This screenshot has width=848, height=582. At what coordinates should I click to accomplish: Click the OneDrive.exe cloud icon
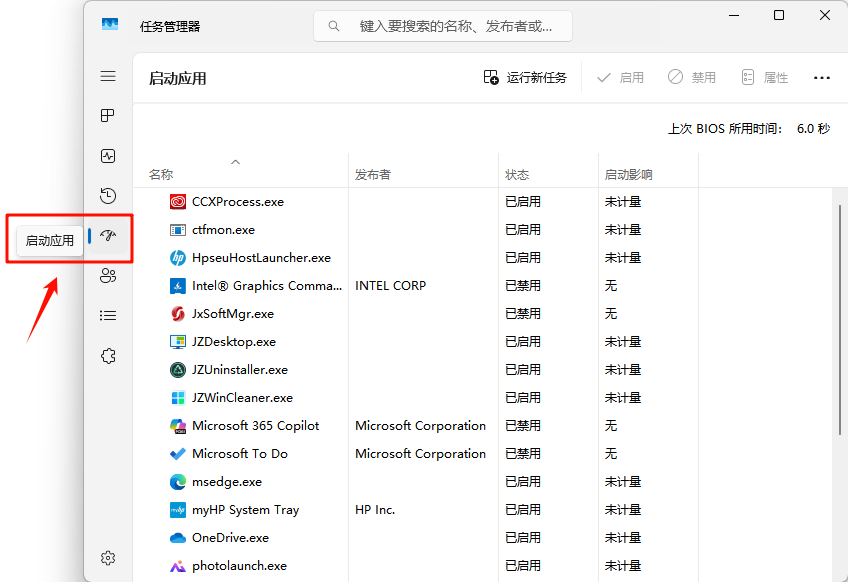click(x=177, y=538)
